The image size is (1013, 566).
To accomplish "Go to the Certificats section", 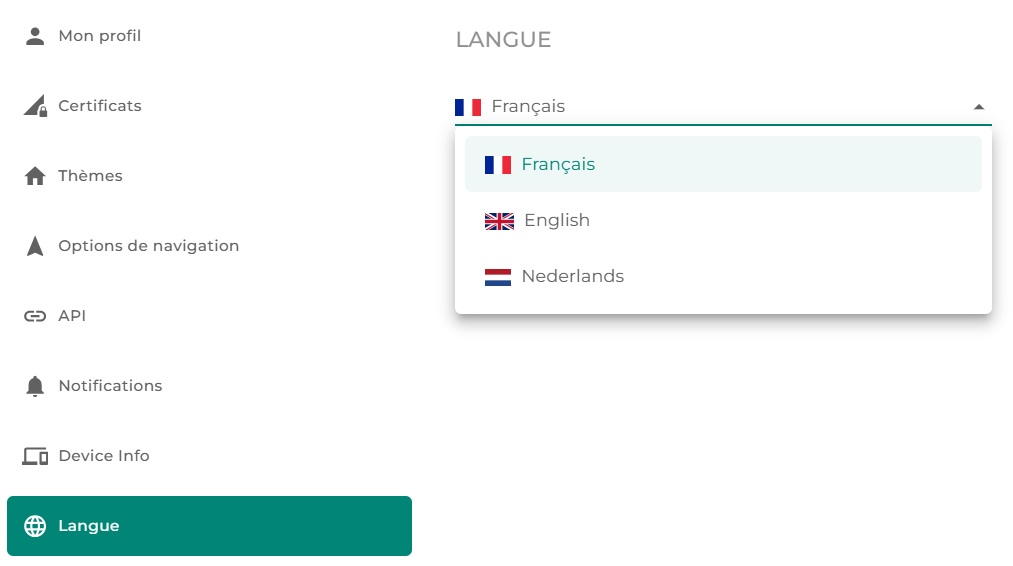I will tap(100, 106).
